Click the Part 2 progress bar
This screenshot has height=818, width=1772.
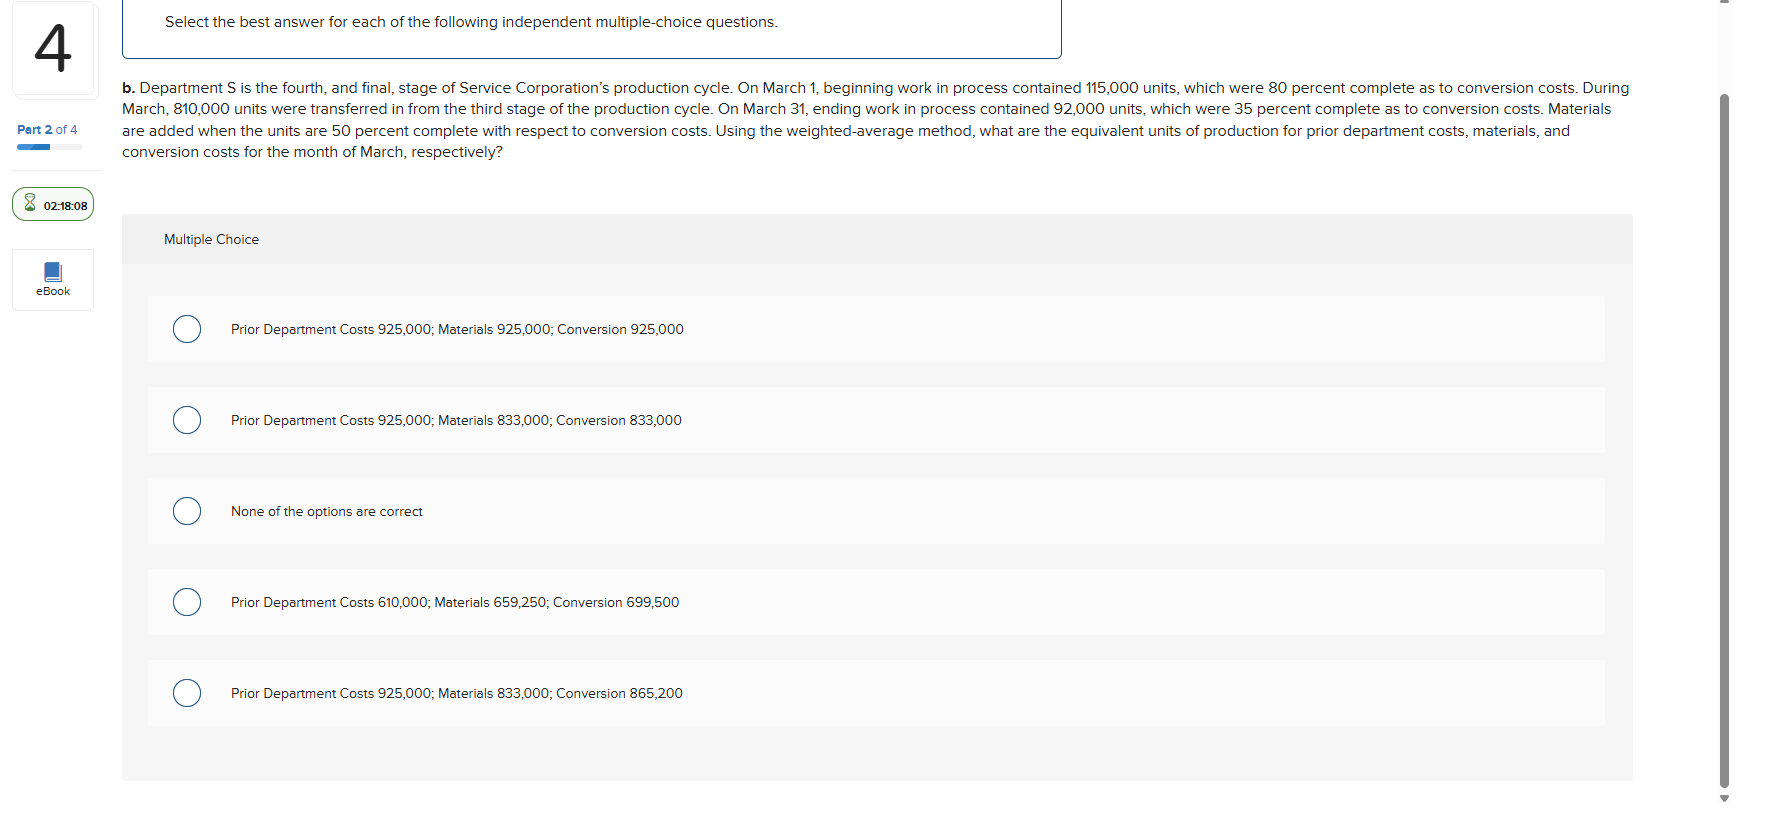coord(50,147)
